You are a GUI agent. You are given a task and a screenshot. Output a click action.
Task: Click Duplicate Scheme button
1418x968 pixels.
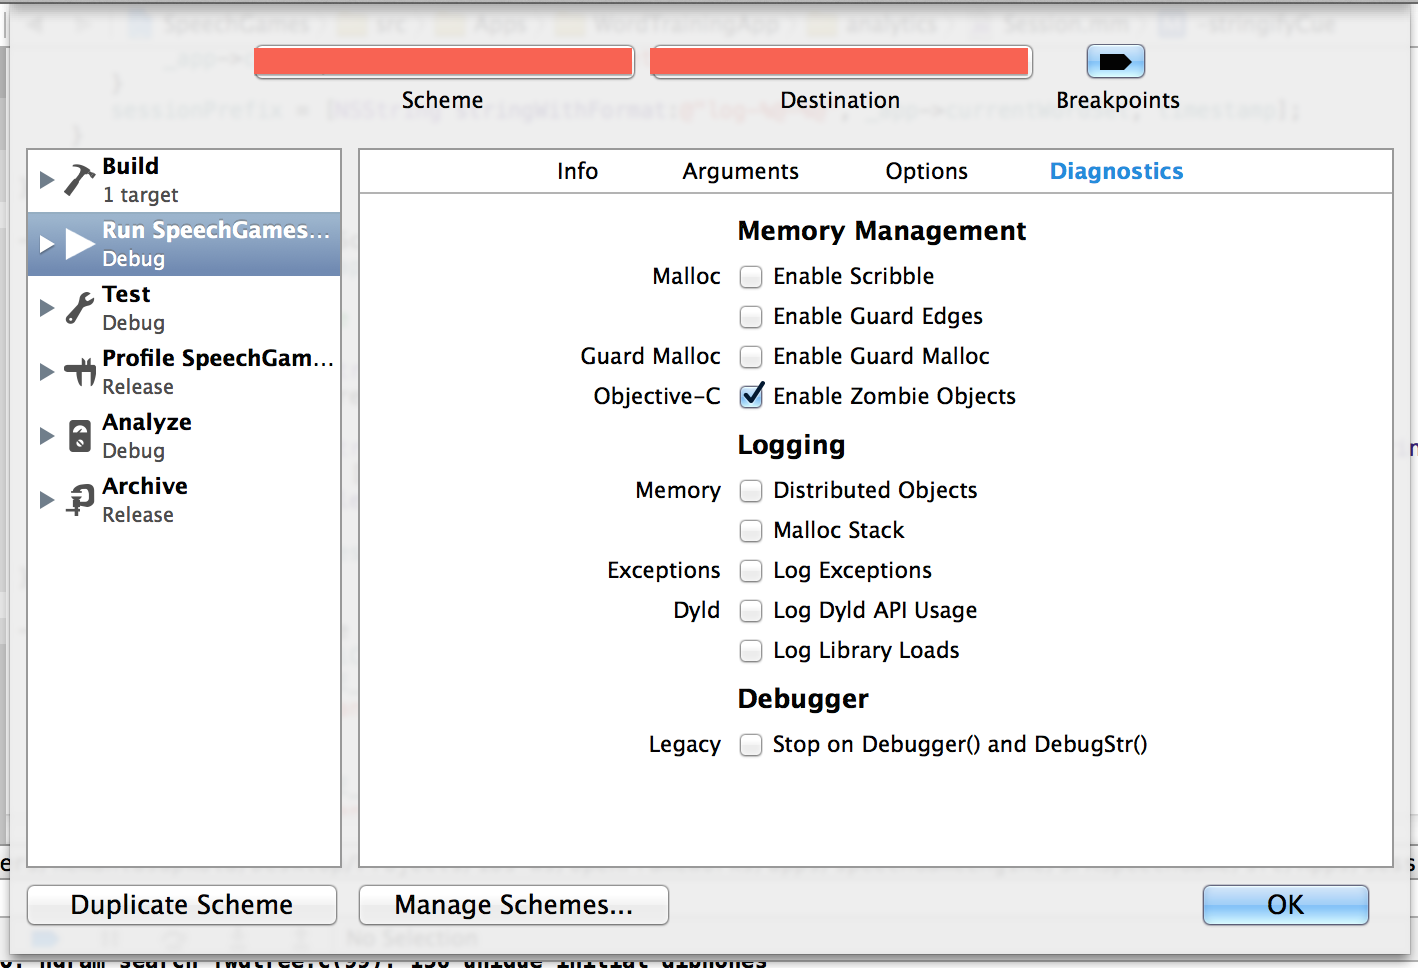coord(182,905)
